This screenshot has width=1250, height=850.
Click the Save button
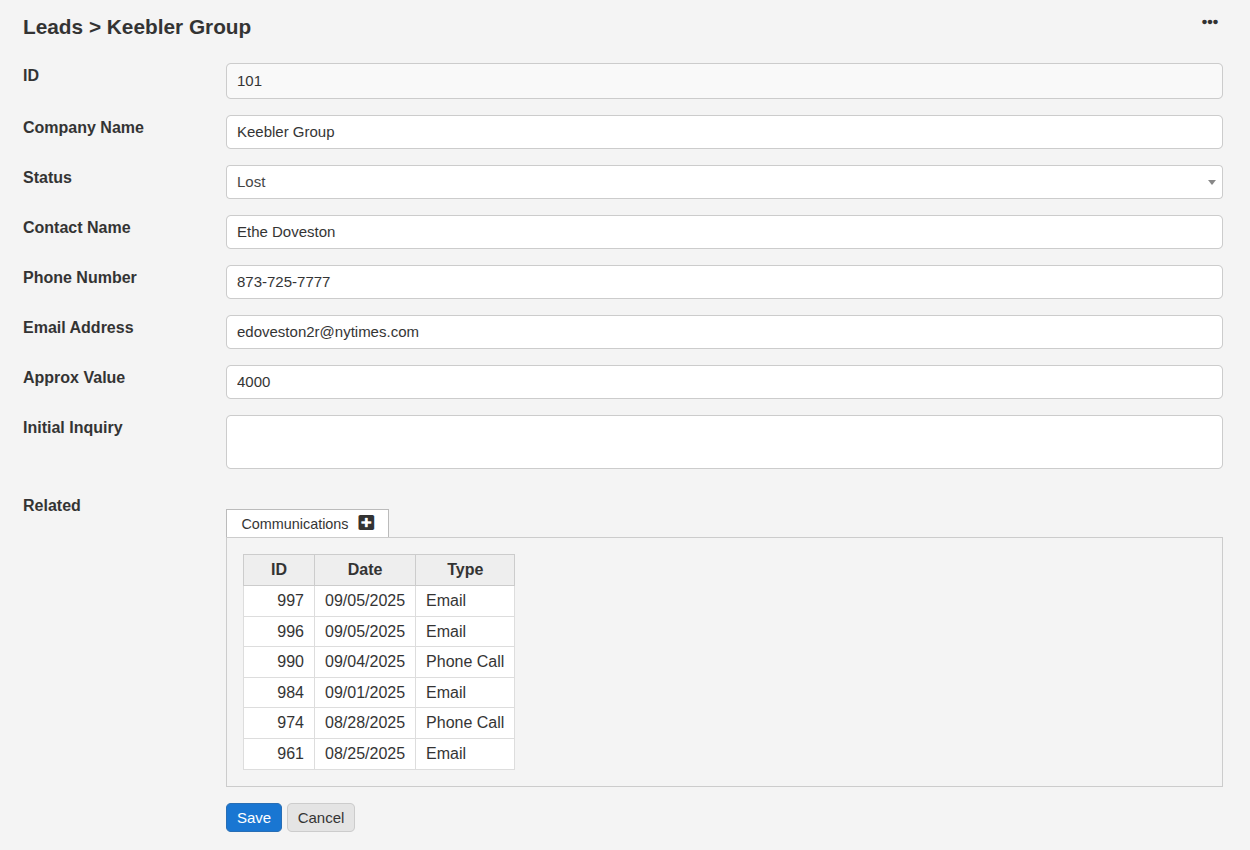click(x=253, y=818)
